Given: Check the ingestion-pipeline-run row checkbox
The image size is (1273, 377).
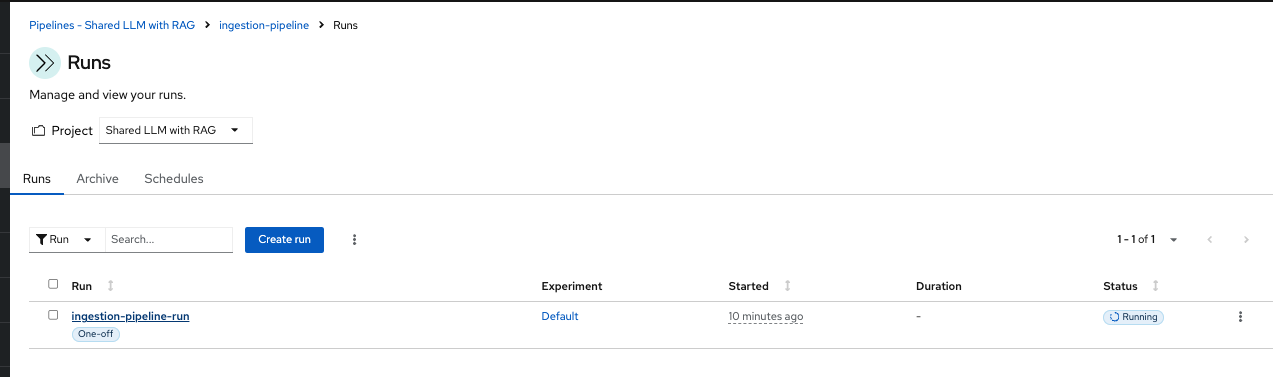Looking at the screenshot, I should [x=53, y=314].
